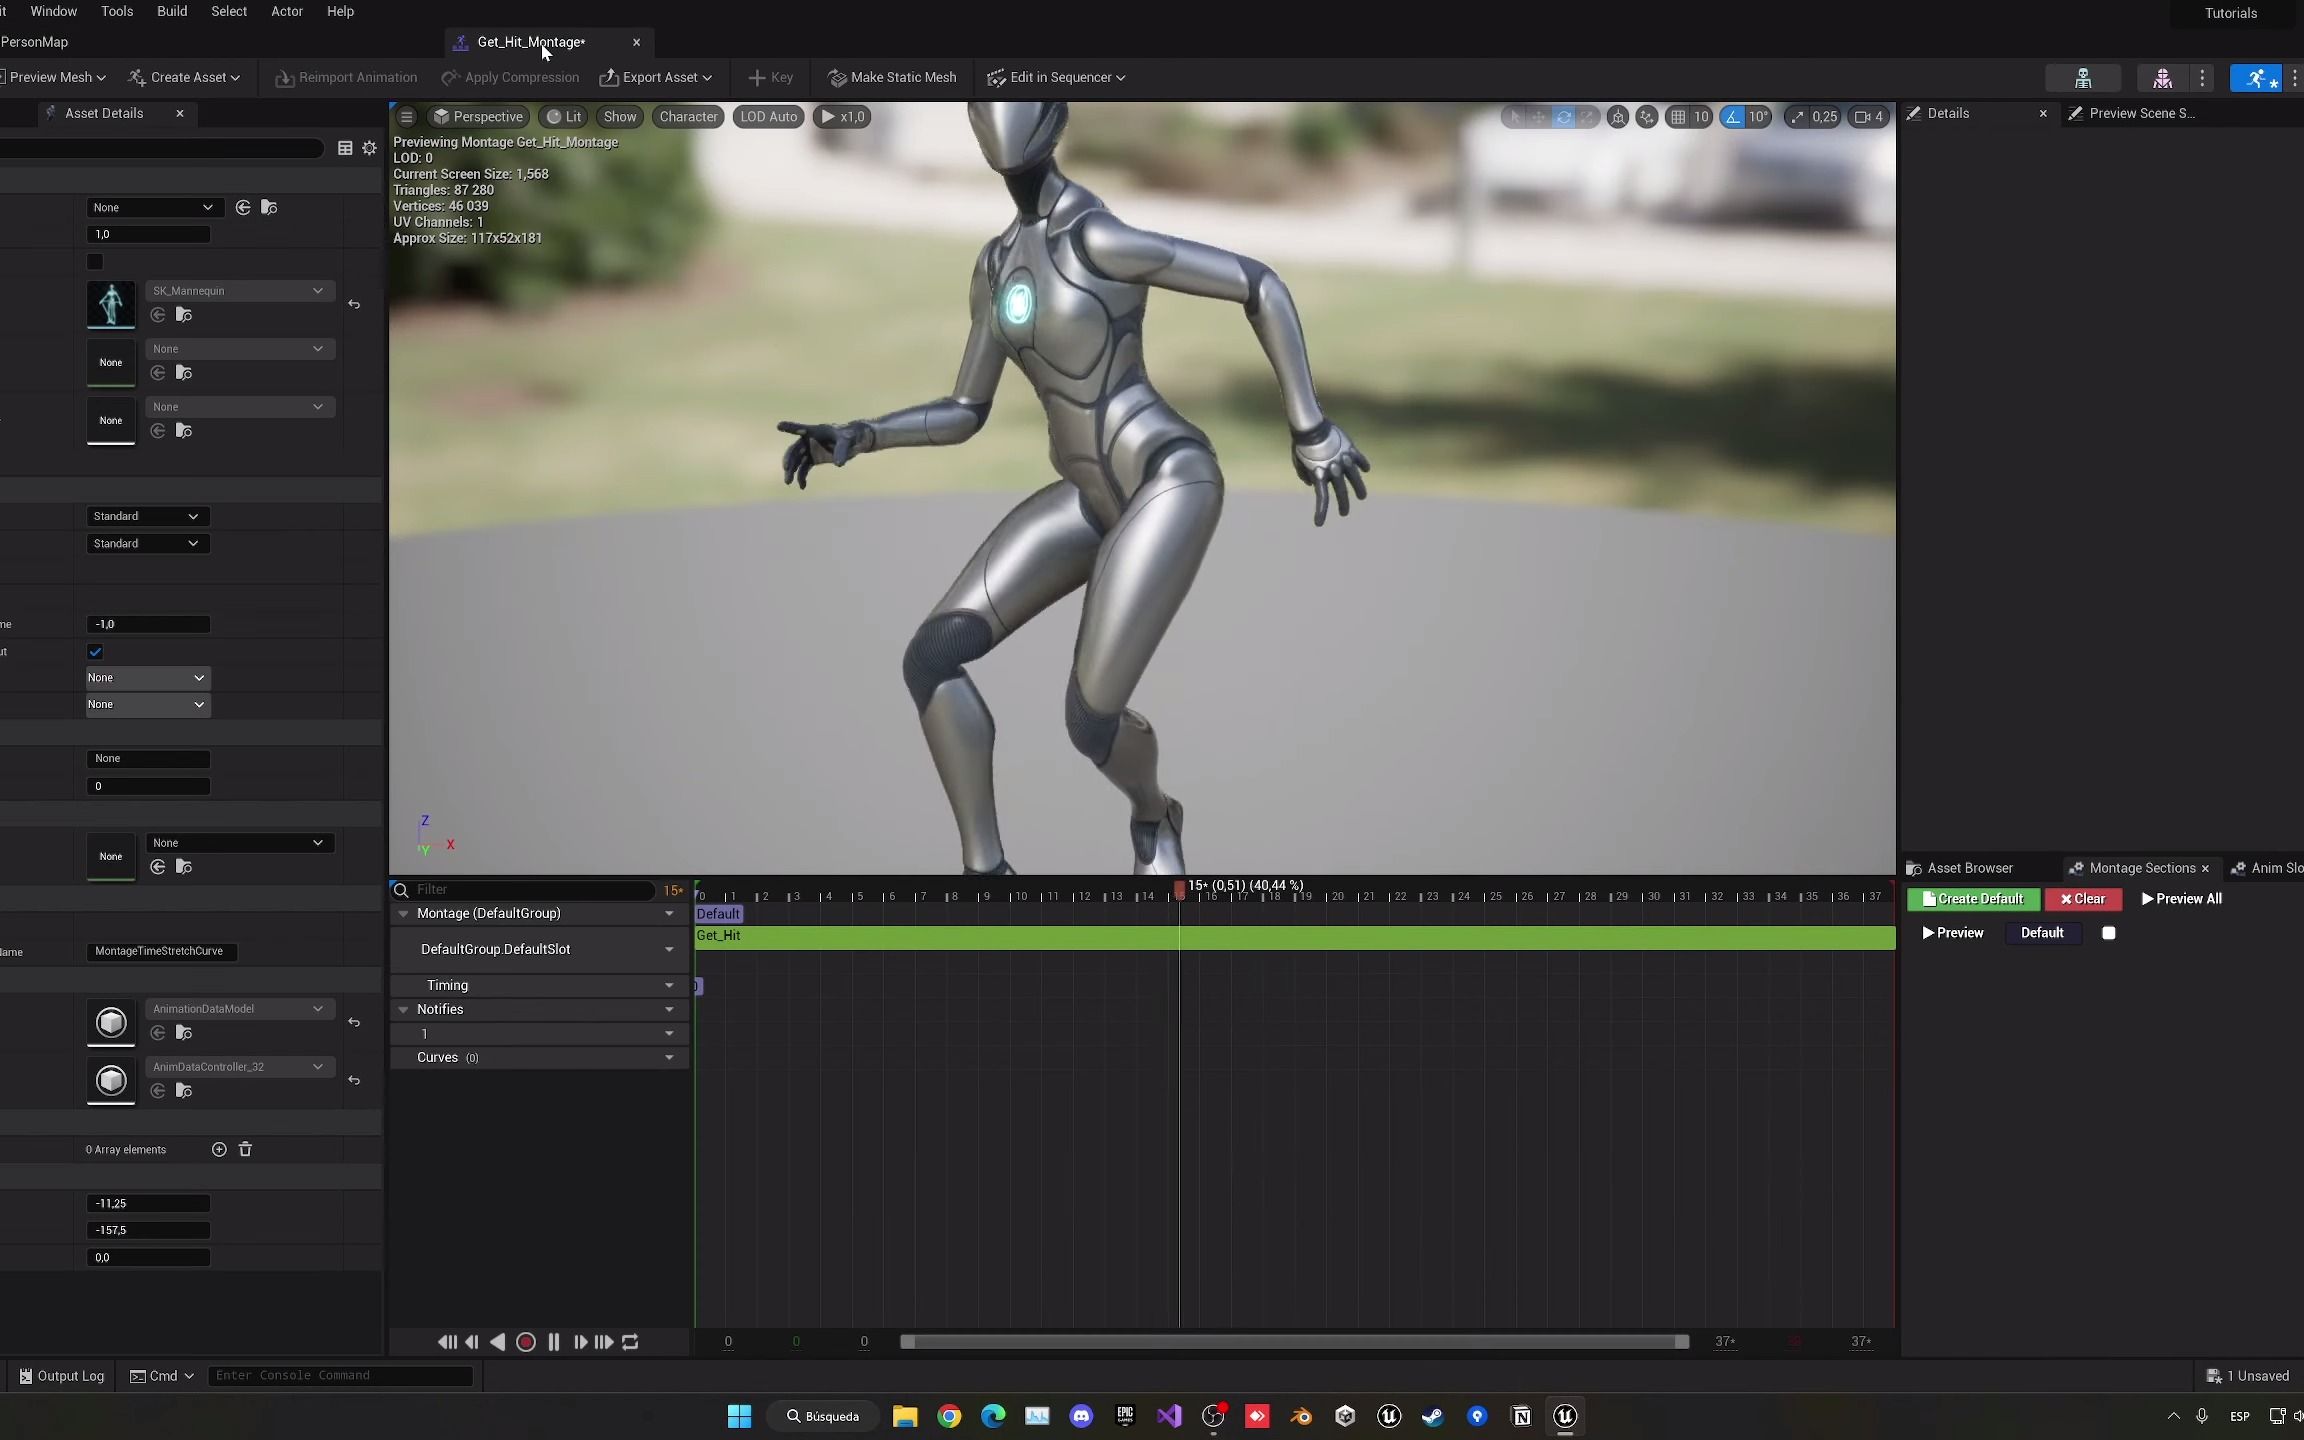This screenshot has height=1440, width=2304.
Task: Switch to the Montage Sections tab
Action: click(2138, 868)
